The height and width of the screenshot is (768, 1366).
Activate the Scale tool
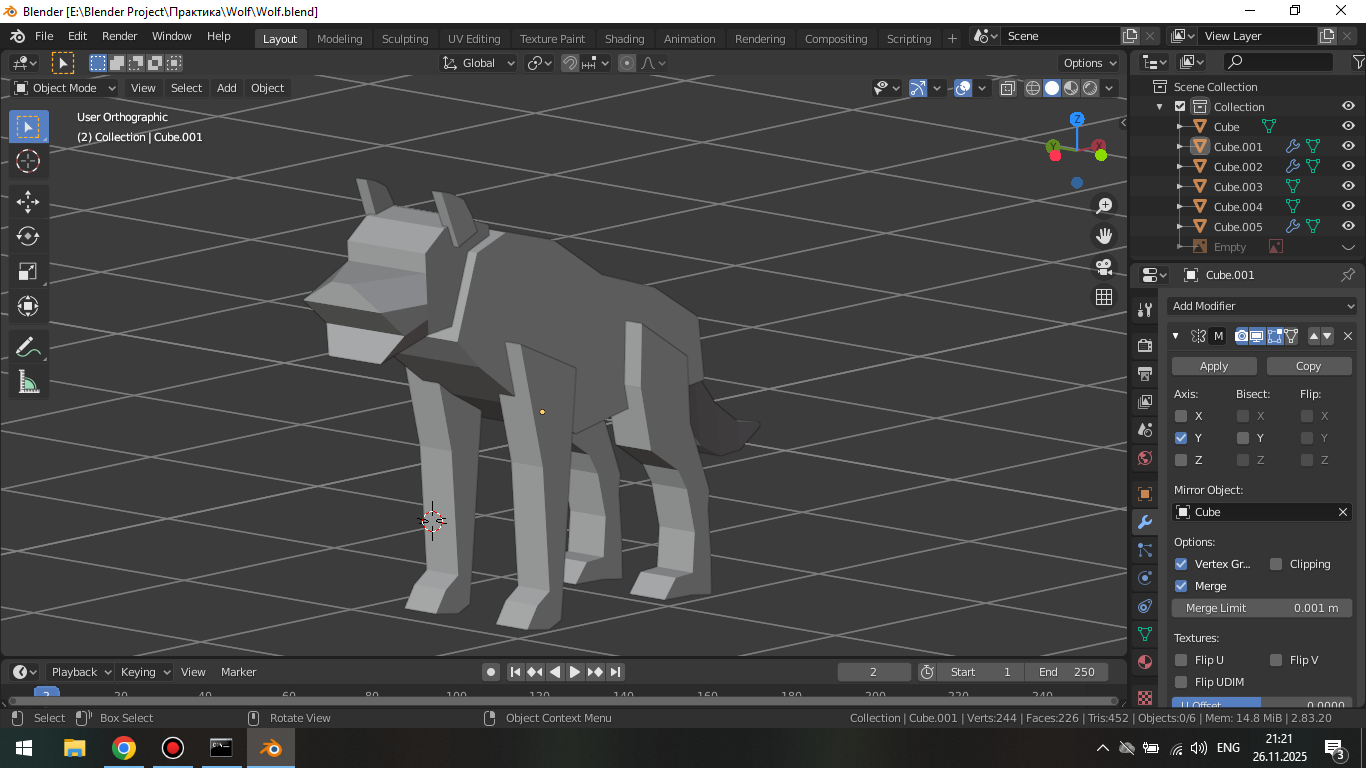pyautogui.click(x=28, y=271)
